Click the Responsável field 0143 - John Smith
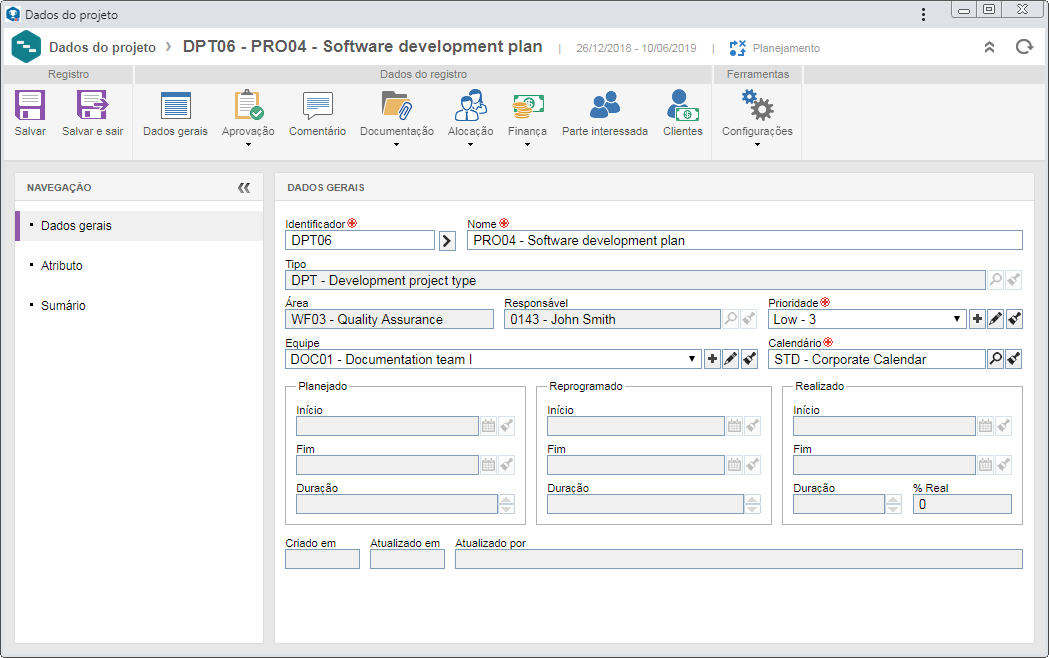The width and height of the screenshot is (1049, 658). (x=612, y=320)
